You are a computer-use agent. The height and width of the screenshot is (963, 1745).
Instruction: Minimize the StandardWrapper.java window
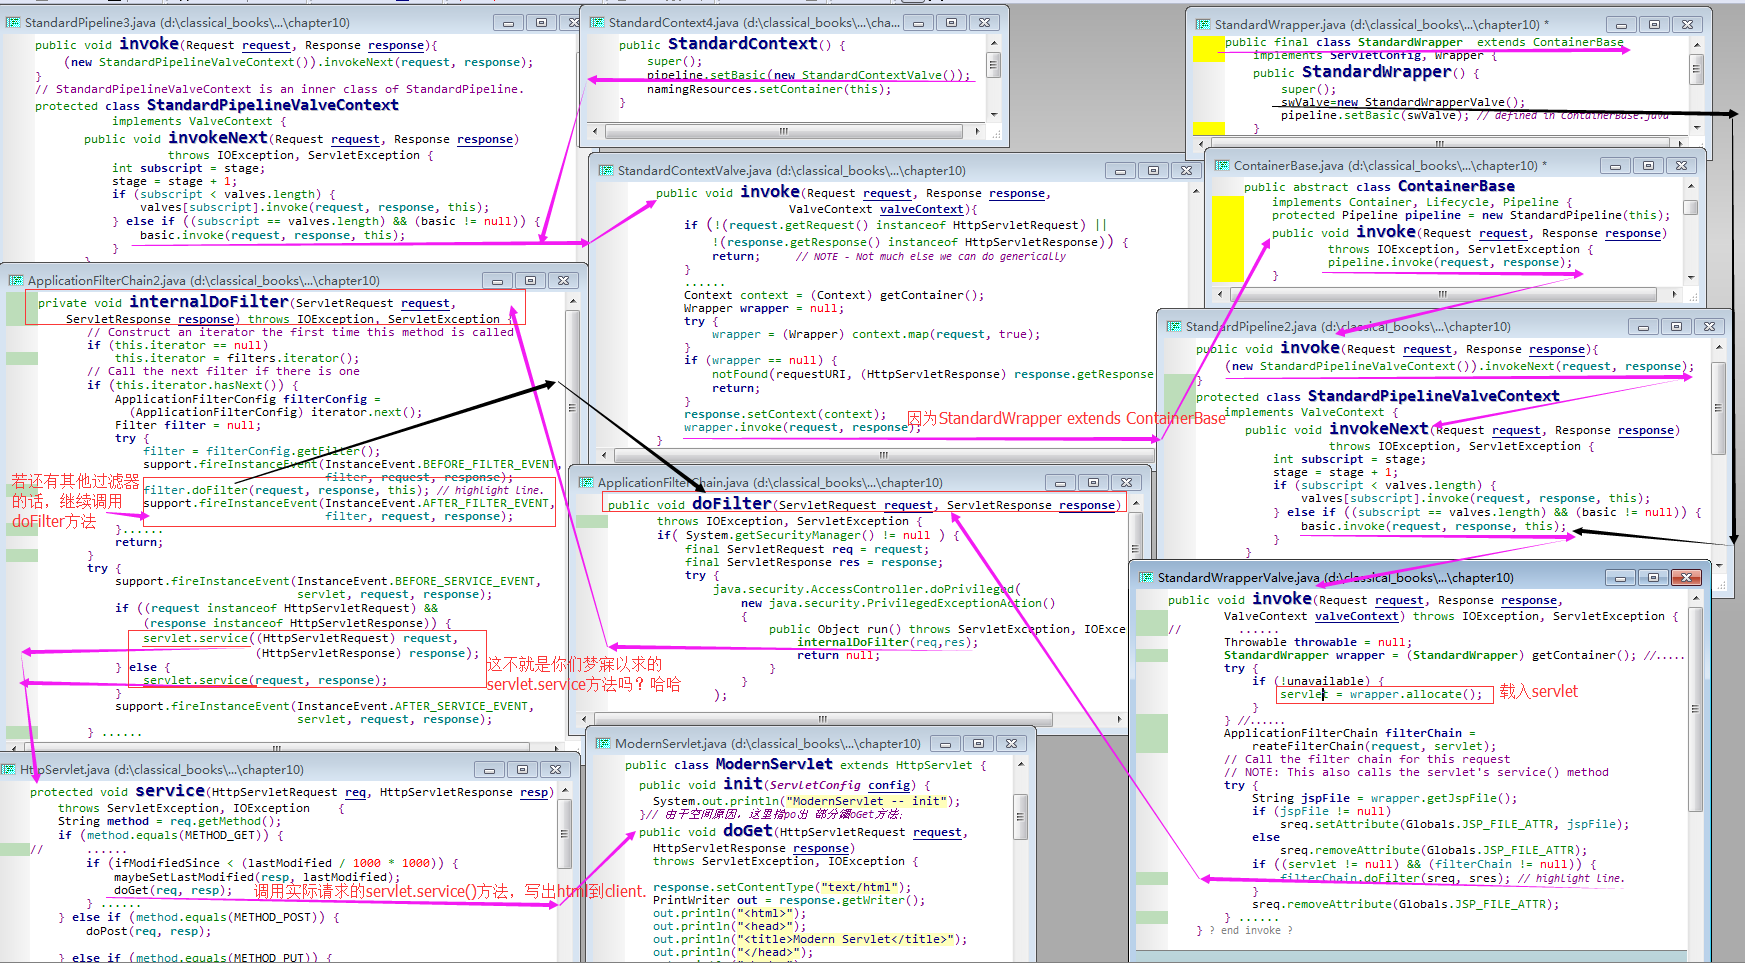click(1621, 24)
